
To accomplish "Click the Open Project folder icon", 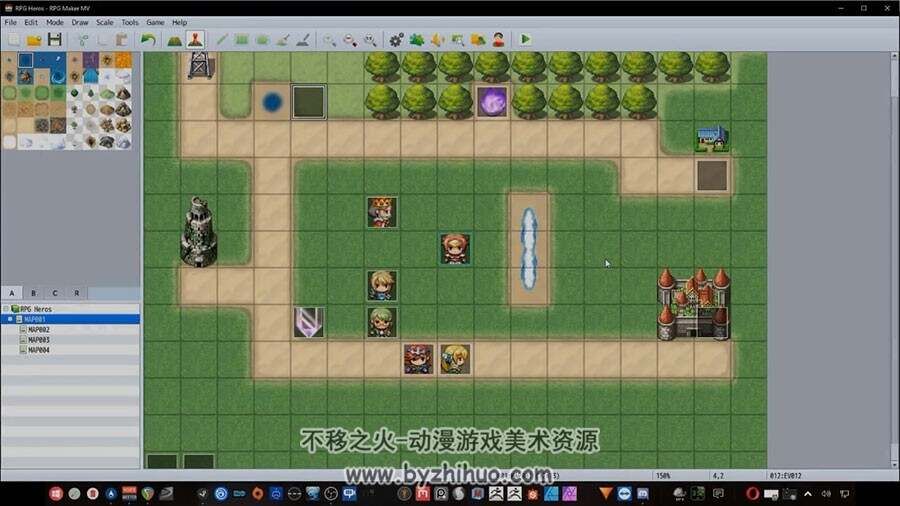I will (x=34, y=40).
